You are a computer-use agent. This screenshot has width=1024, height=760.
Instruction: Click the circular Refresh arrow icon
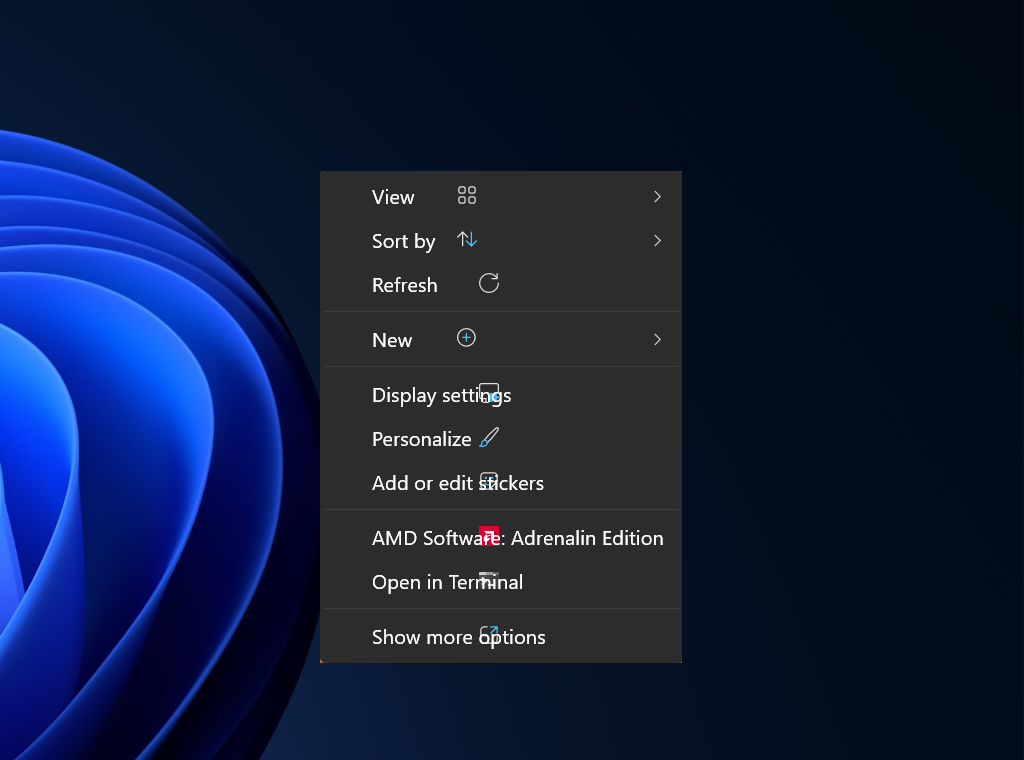point(489,283)
